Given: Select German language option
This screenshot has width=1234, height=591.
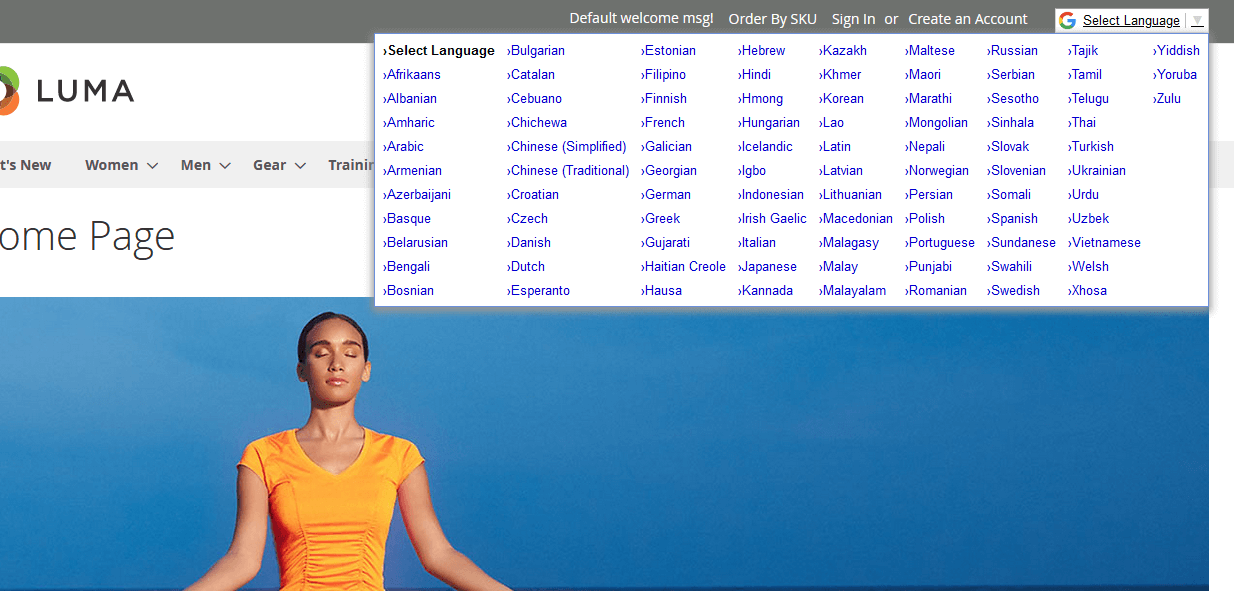Looking at the screenshot, I should point(666,194).
